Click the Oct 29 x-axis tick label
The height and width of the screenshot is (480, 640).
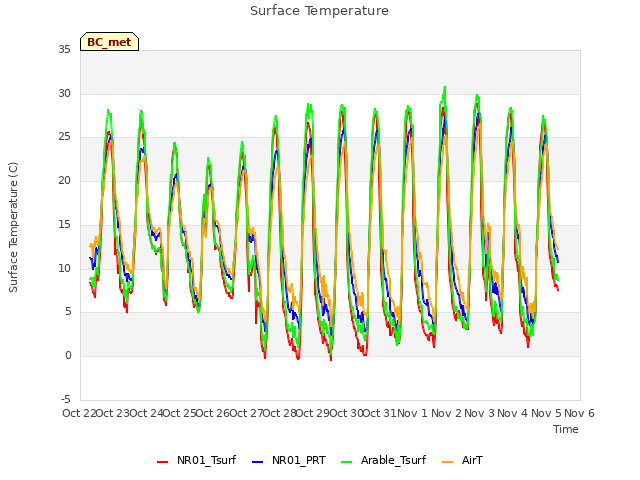pyautogui.click(x=313, y=413)
